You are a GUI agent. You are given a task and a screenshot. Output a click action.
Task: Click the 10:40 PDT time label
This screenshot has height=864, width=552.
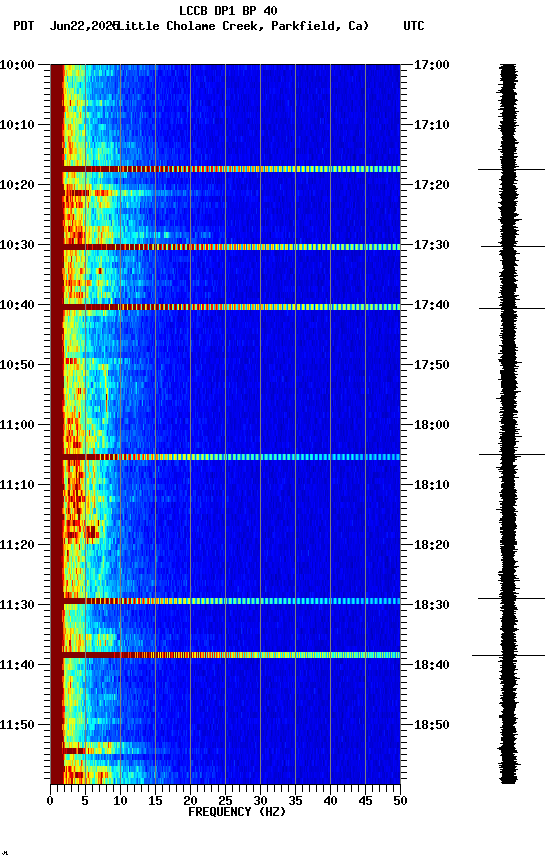click(x=17, y=305)
